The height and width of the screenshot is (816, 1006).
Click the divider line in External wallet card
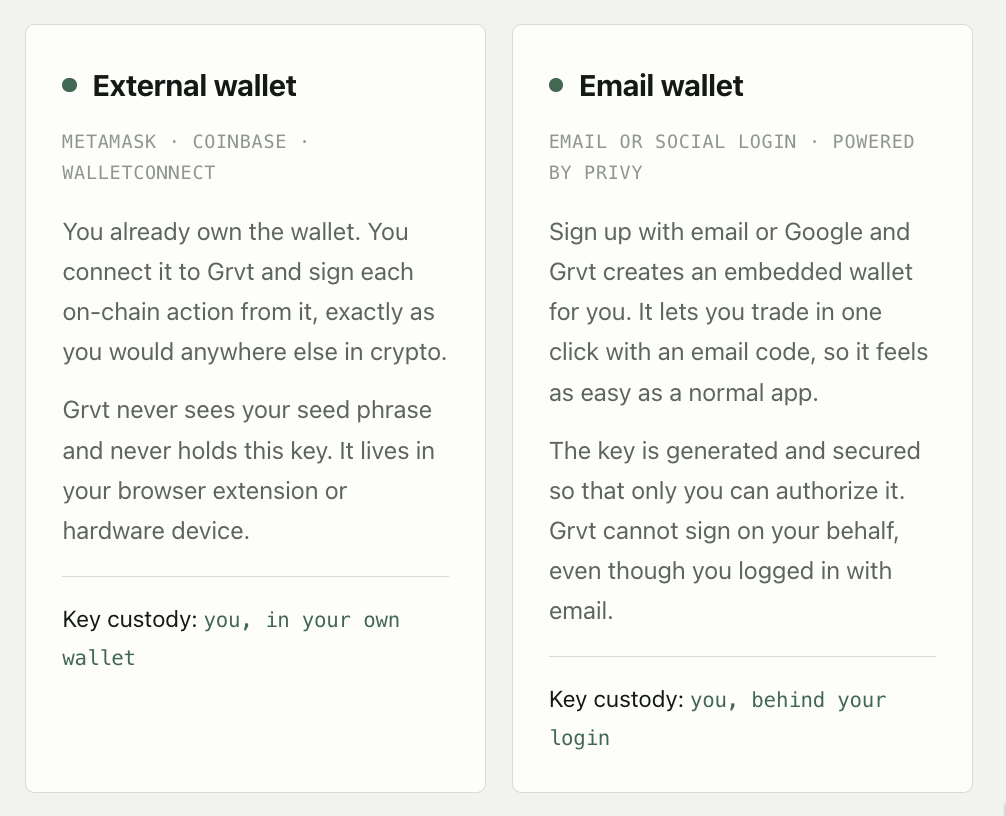tap(255, 576)
